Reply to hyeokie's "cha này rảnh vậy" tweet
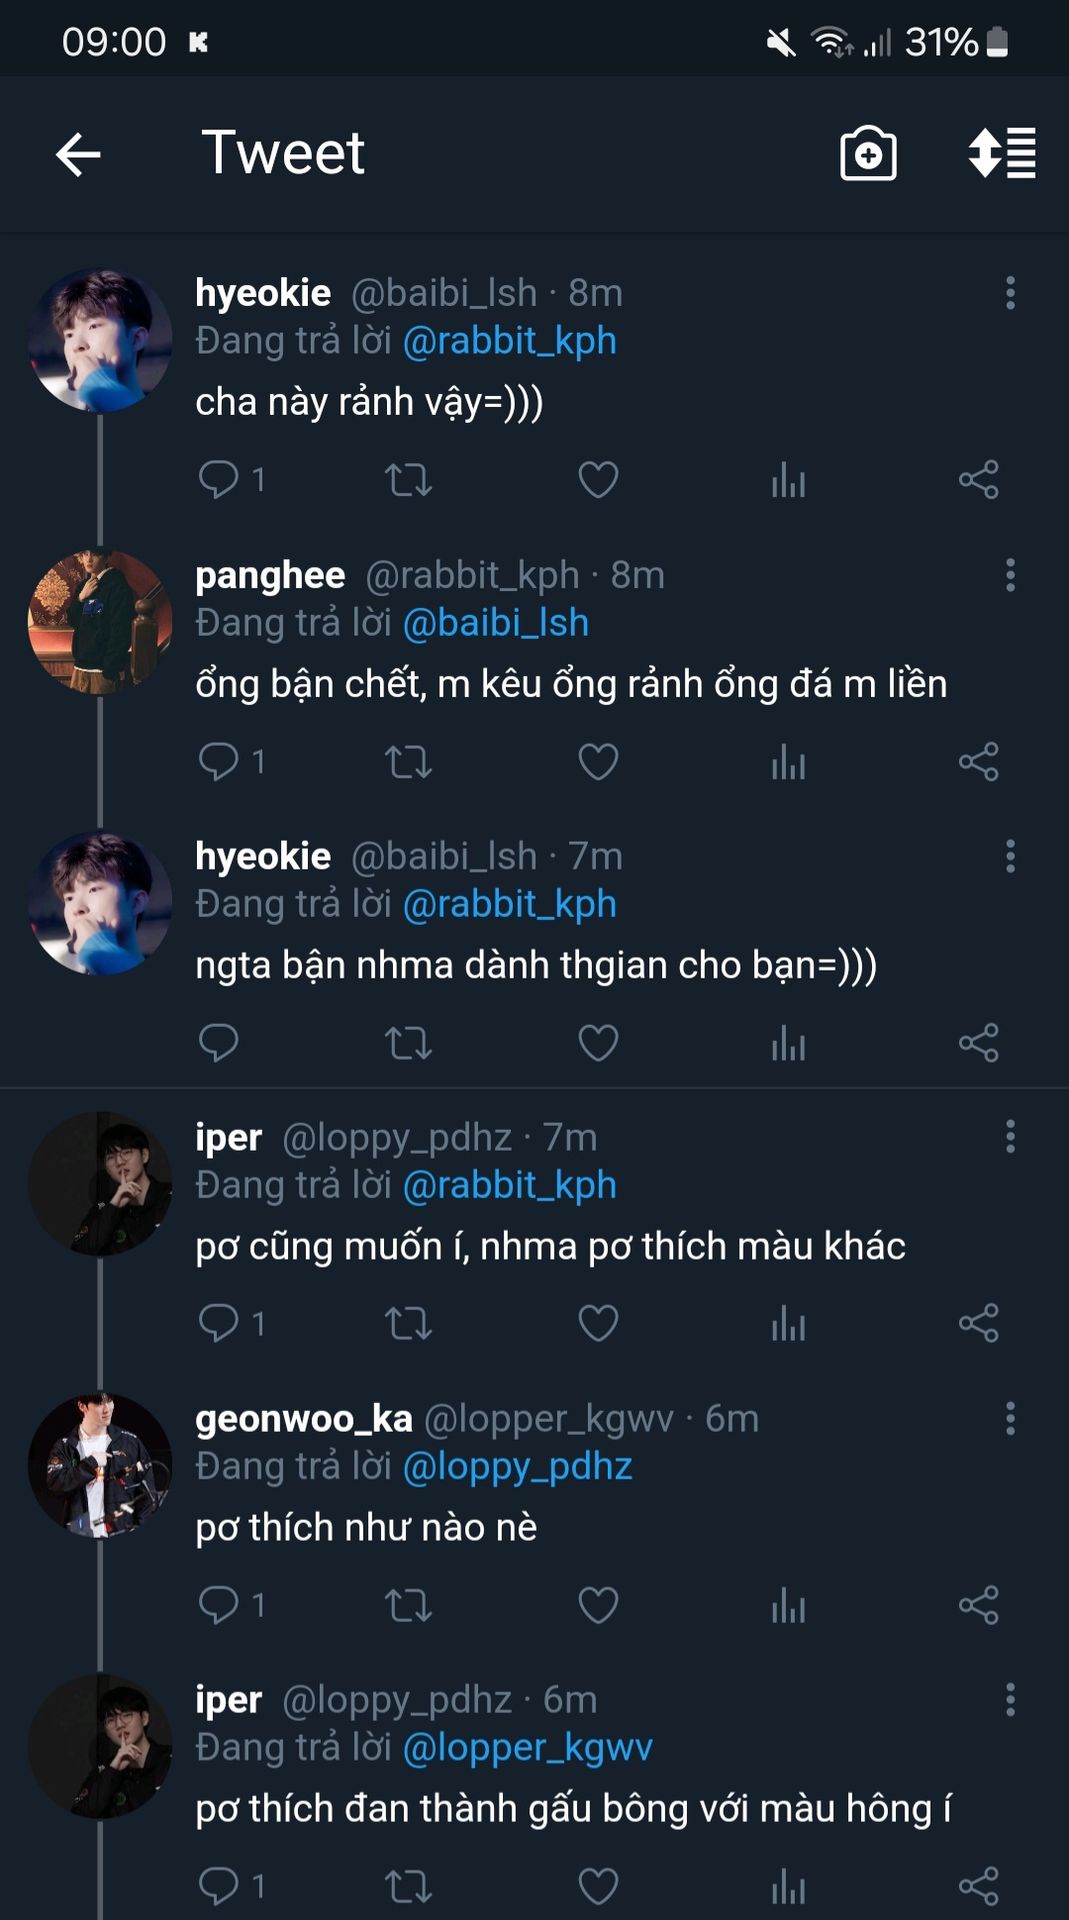 point(218,480)
